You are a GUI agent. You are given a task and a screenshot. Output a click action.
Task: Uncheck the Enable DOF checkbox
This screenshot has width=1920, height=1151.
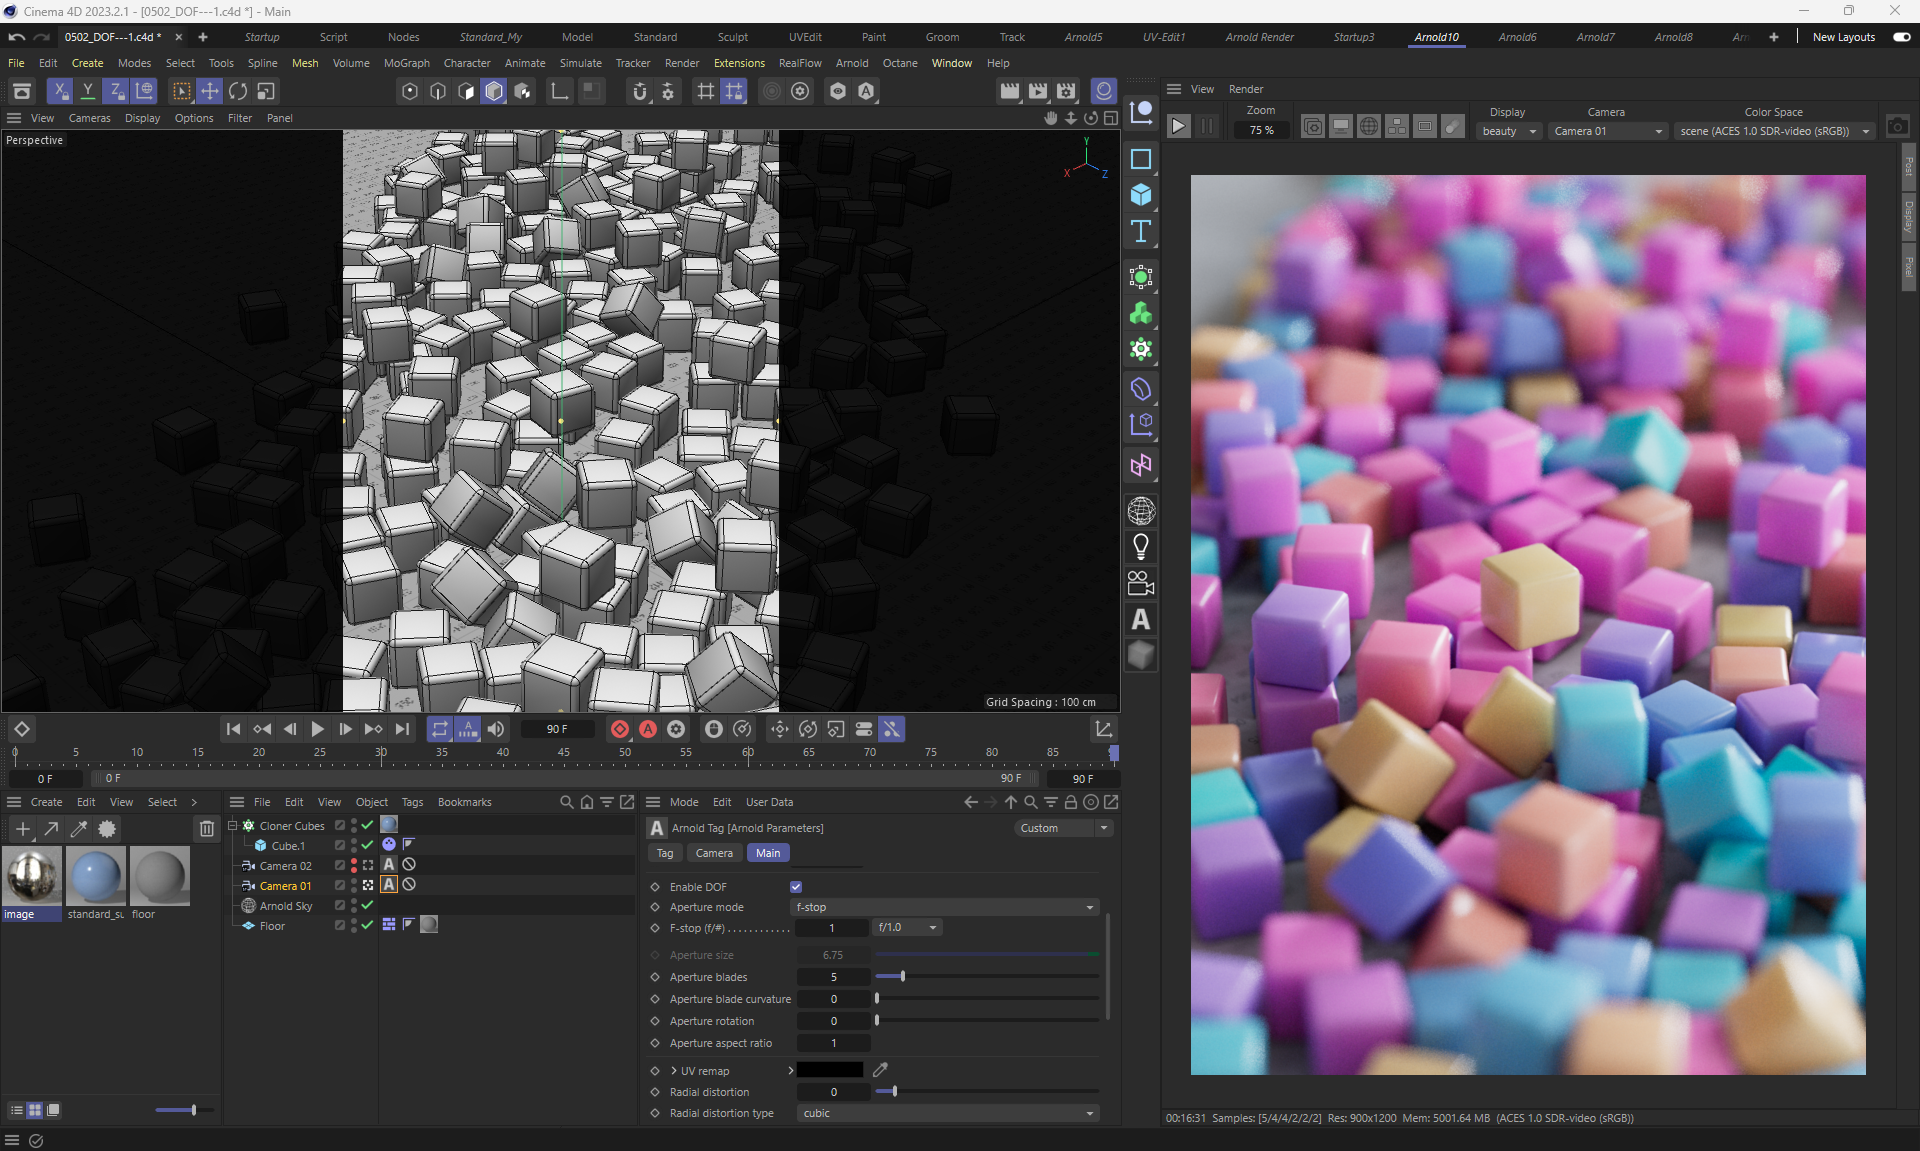(x=796, y=887)
